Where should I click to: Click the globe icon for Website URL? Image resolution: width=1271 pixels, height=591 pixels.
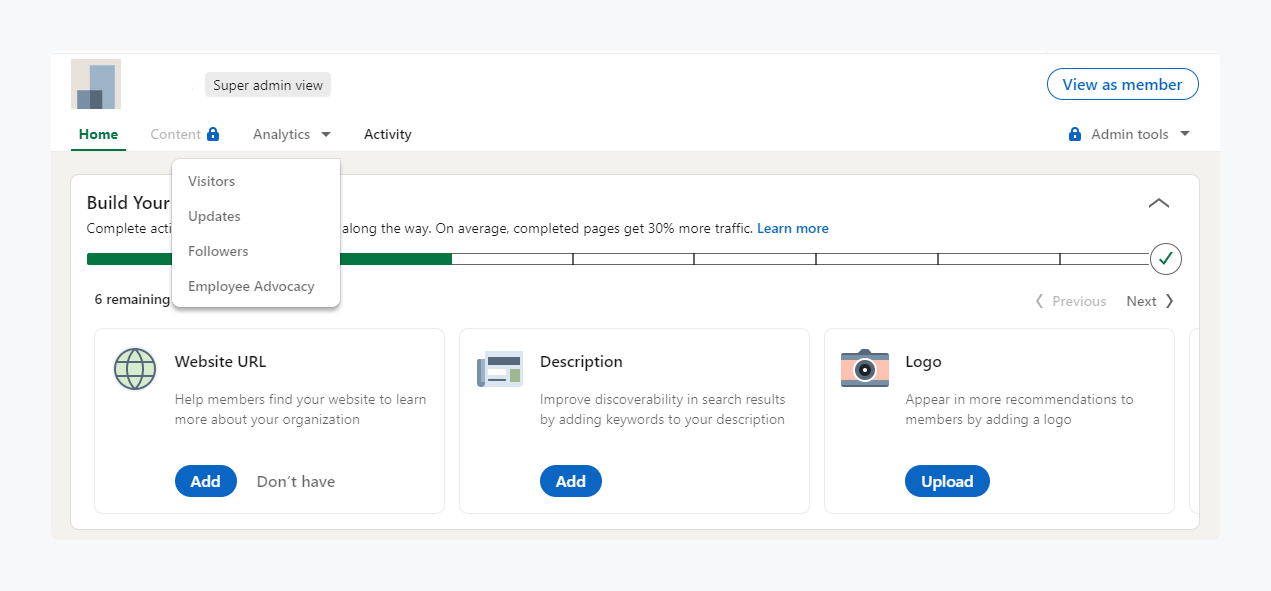pos(135,369)
